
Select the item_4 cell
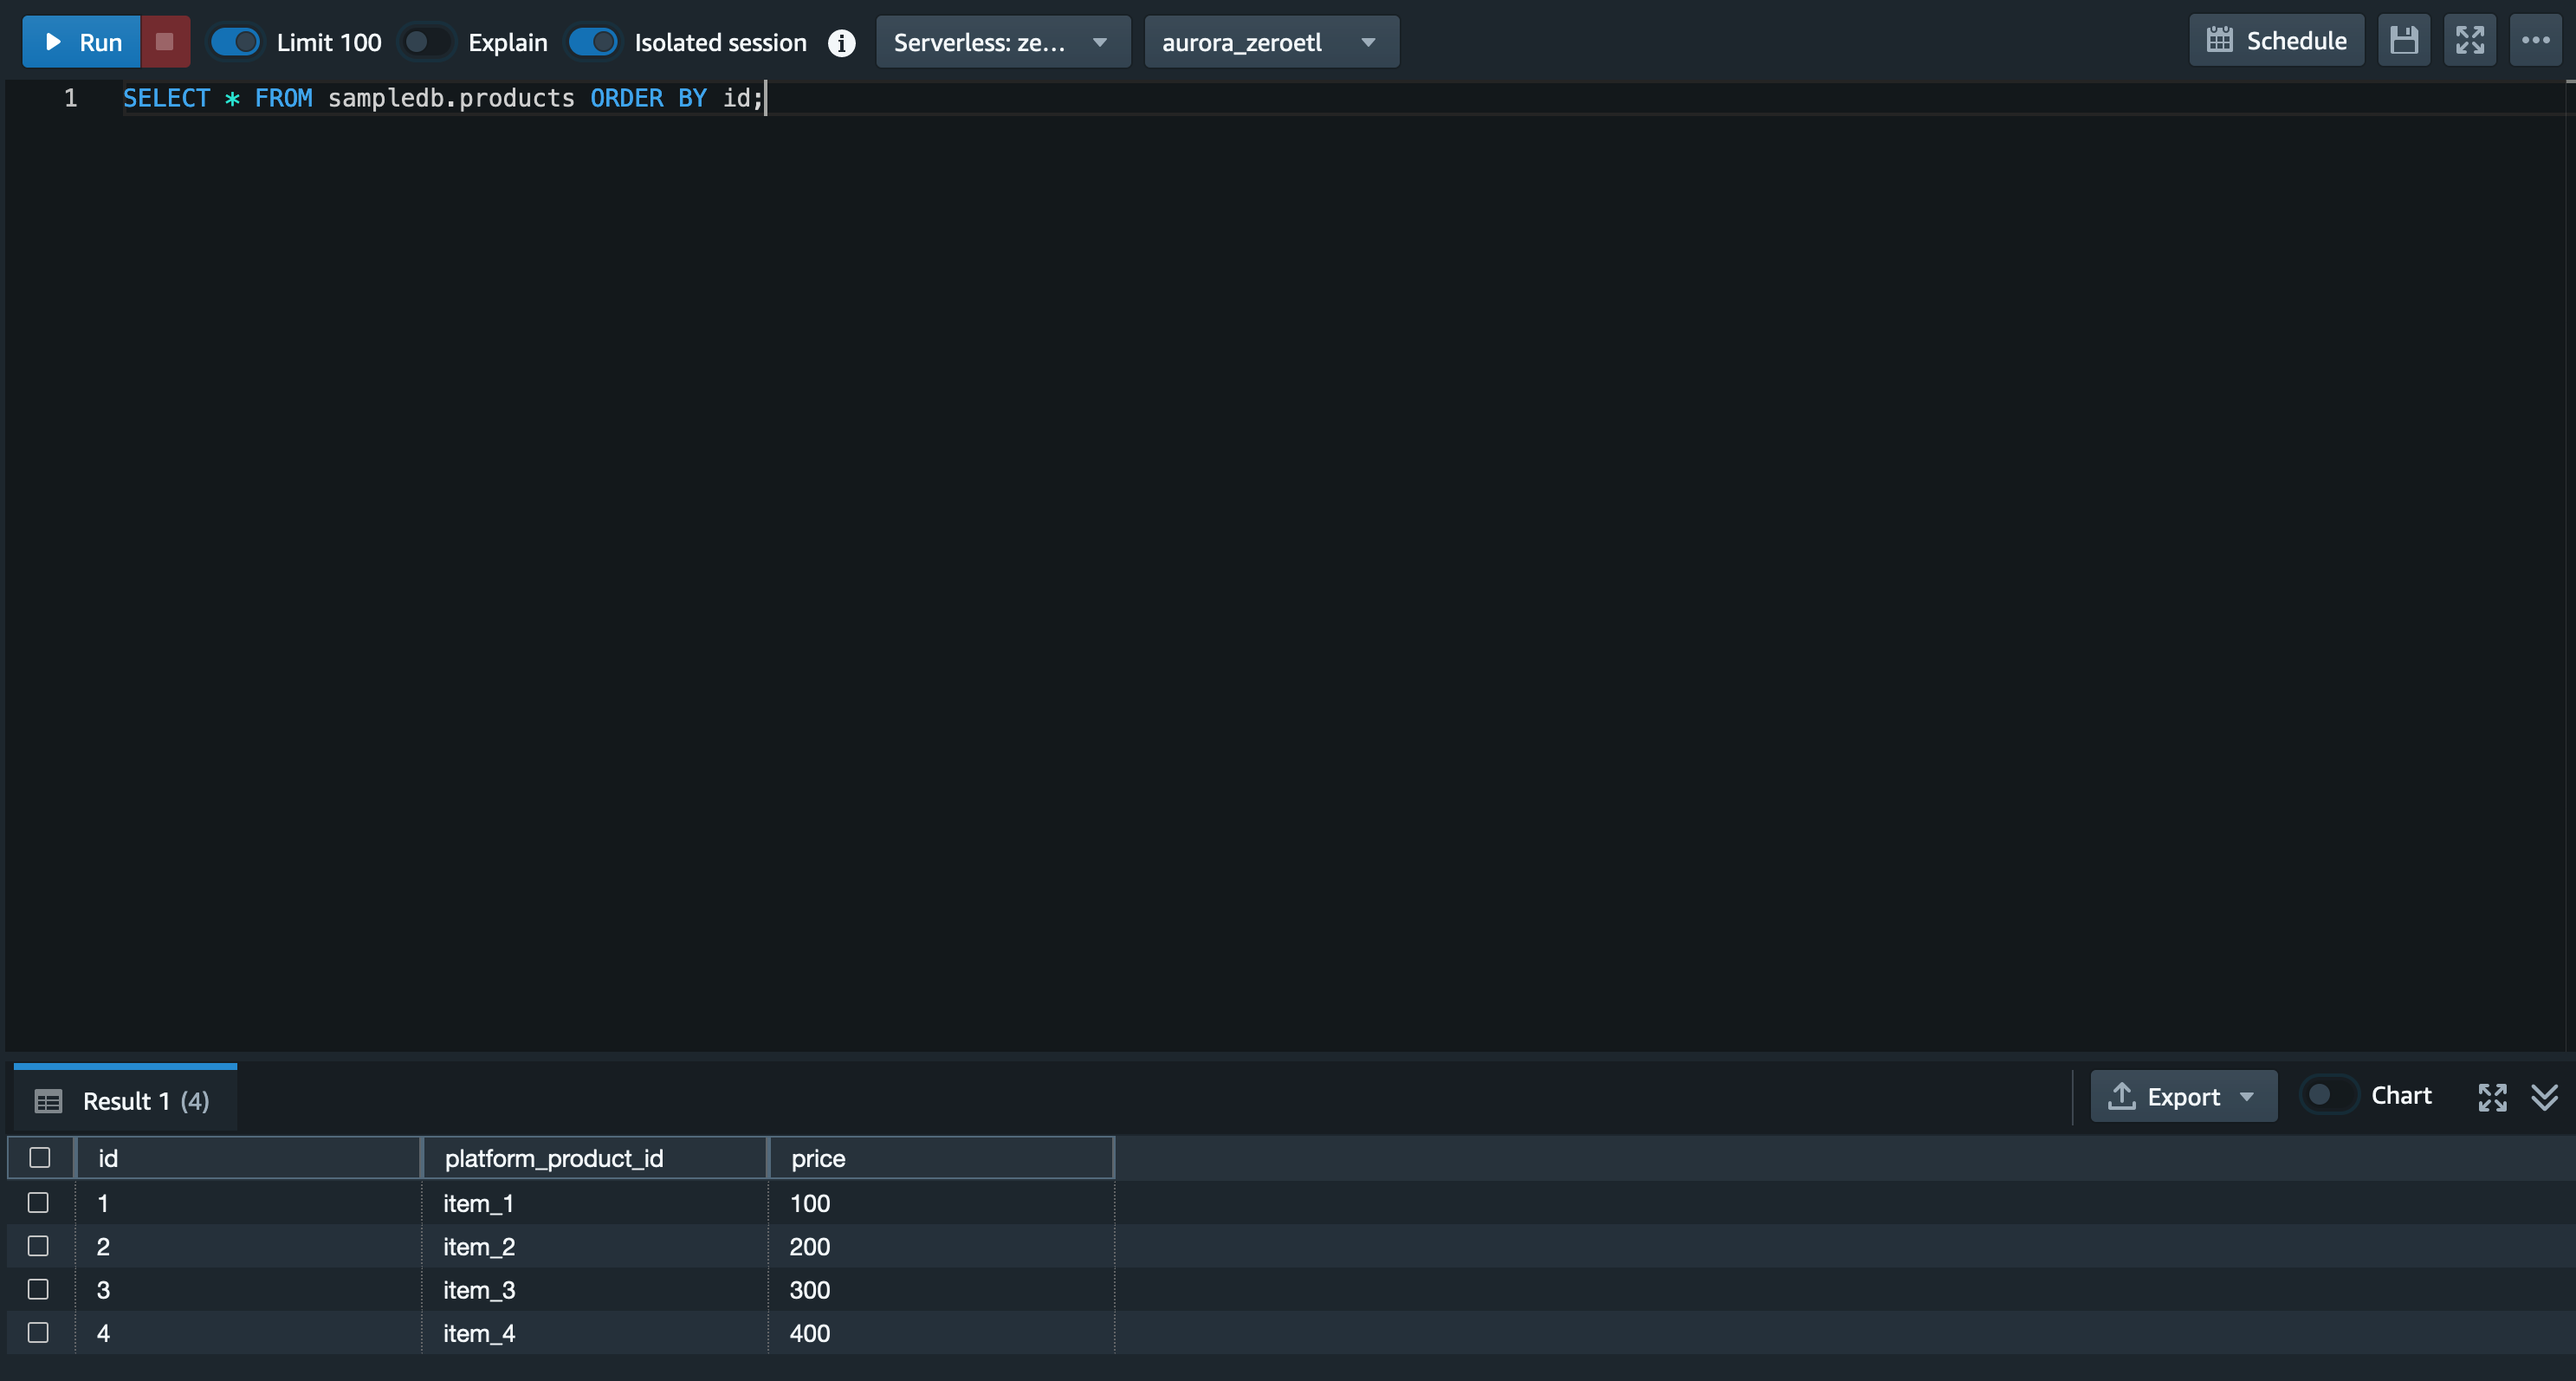pyautogui.click(x=595, y=1333)
